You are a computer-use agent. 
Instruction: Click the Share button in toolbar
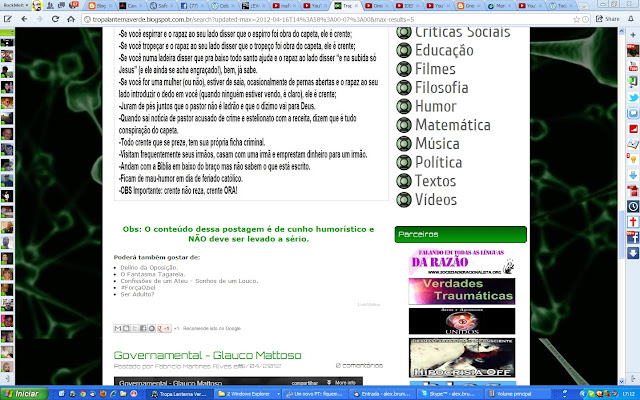coord(608,19)
